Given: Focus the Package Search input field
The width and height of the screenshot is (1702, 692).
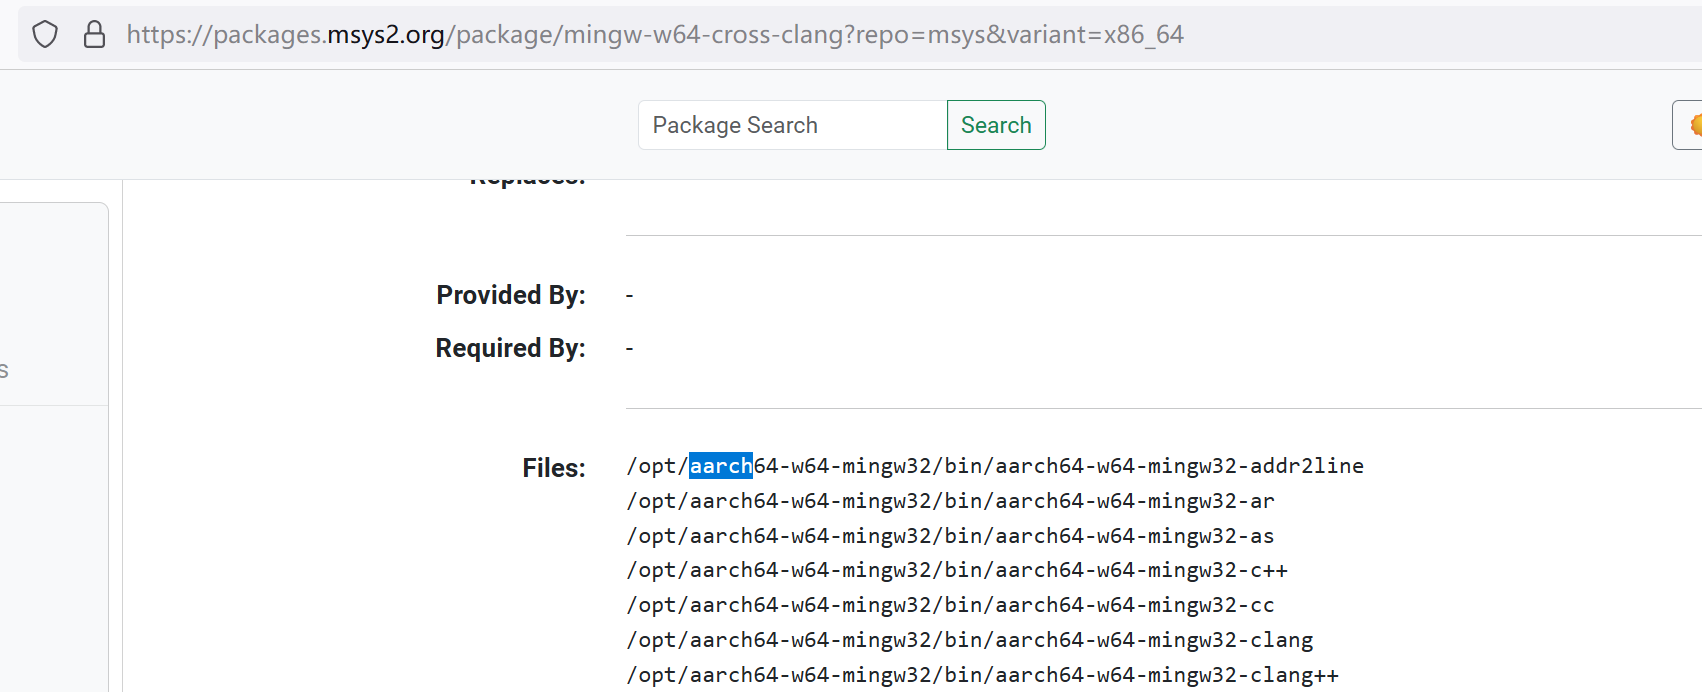Looking at the screenshot, I should (x=792, y=125).
